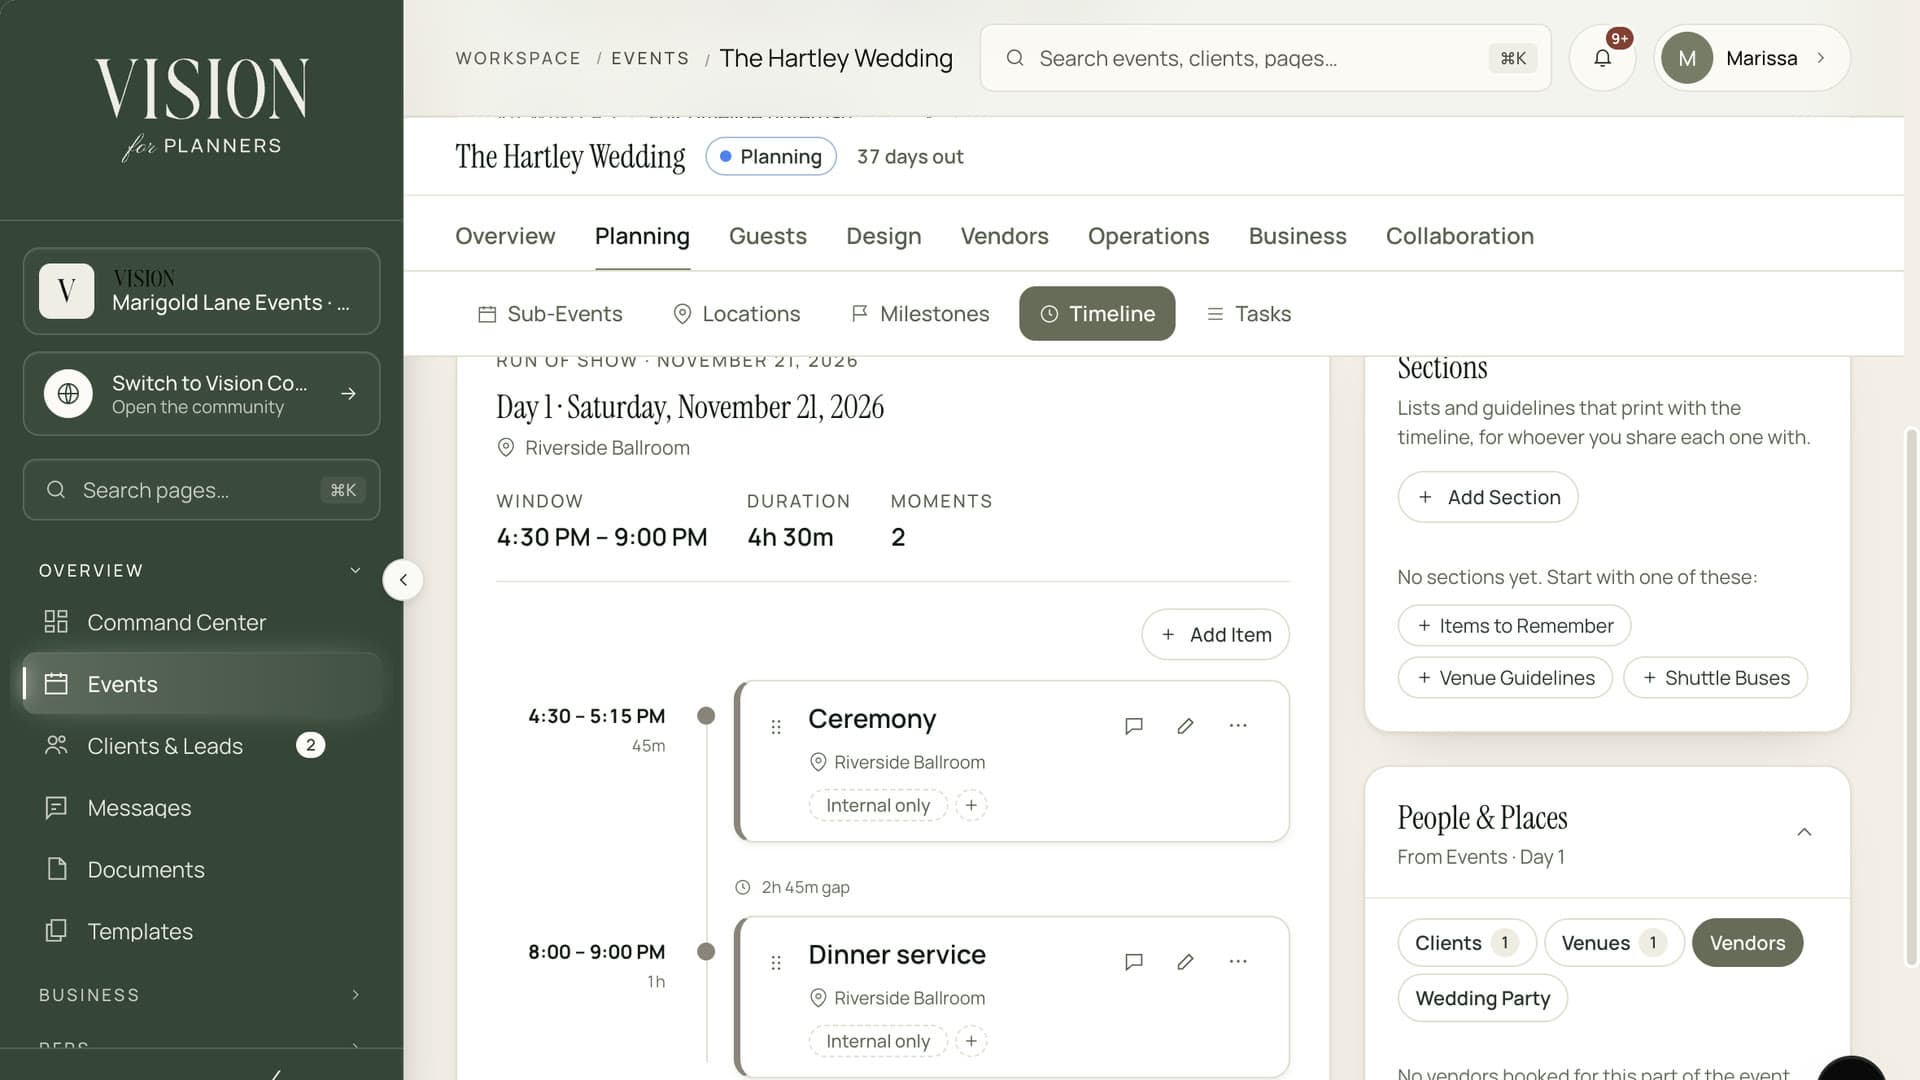
Task: Click the Add Section button
Action: [1487, 497]
